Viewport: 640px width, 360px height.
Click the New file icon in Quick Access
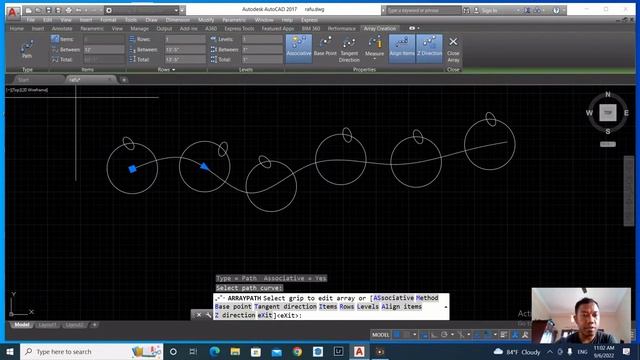tap(29, 10)
